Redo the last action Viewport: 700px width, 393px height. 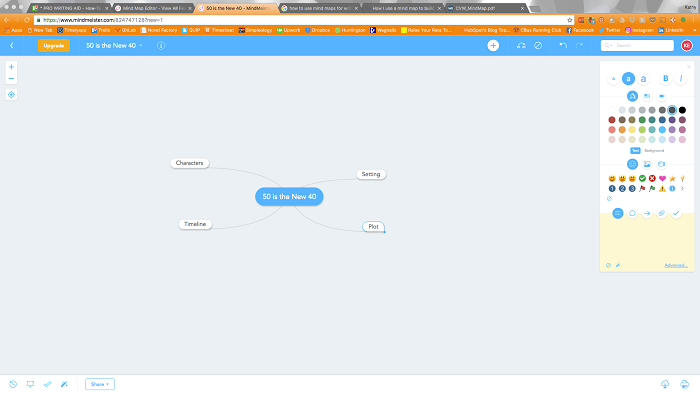(x=579, y=46)
